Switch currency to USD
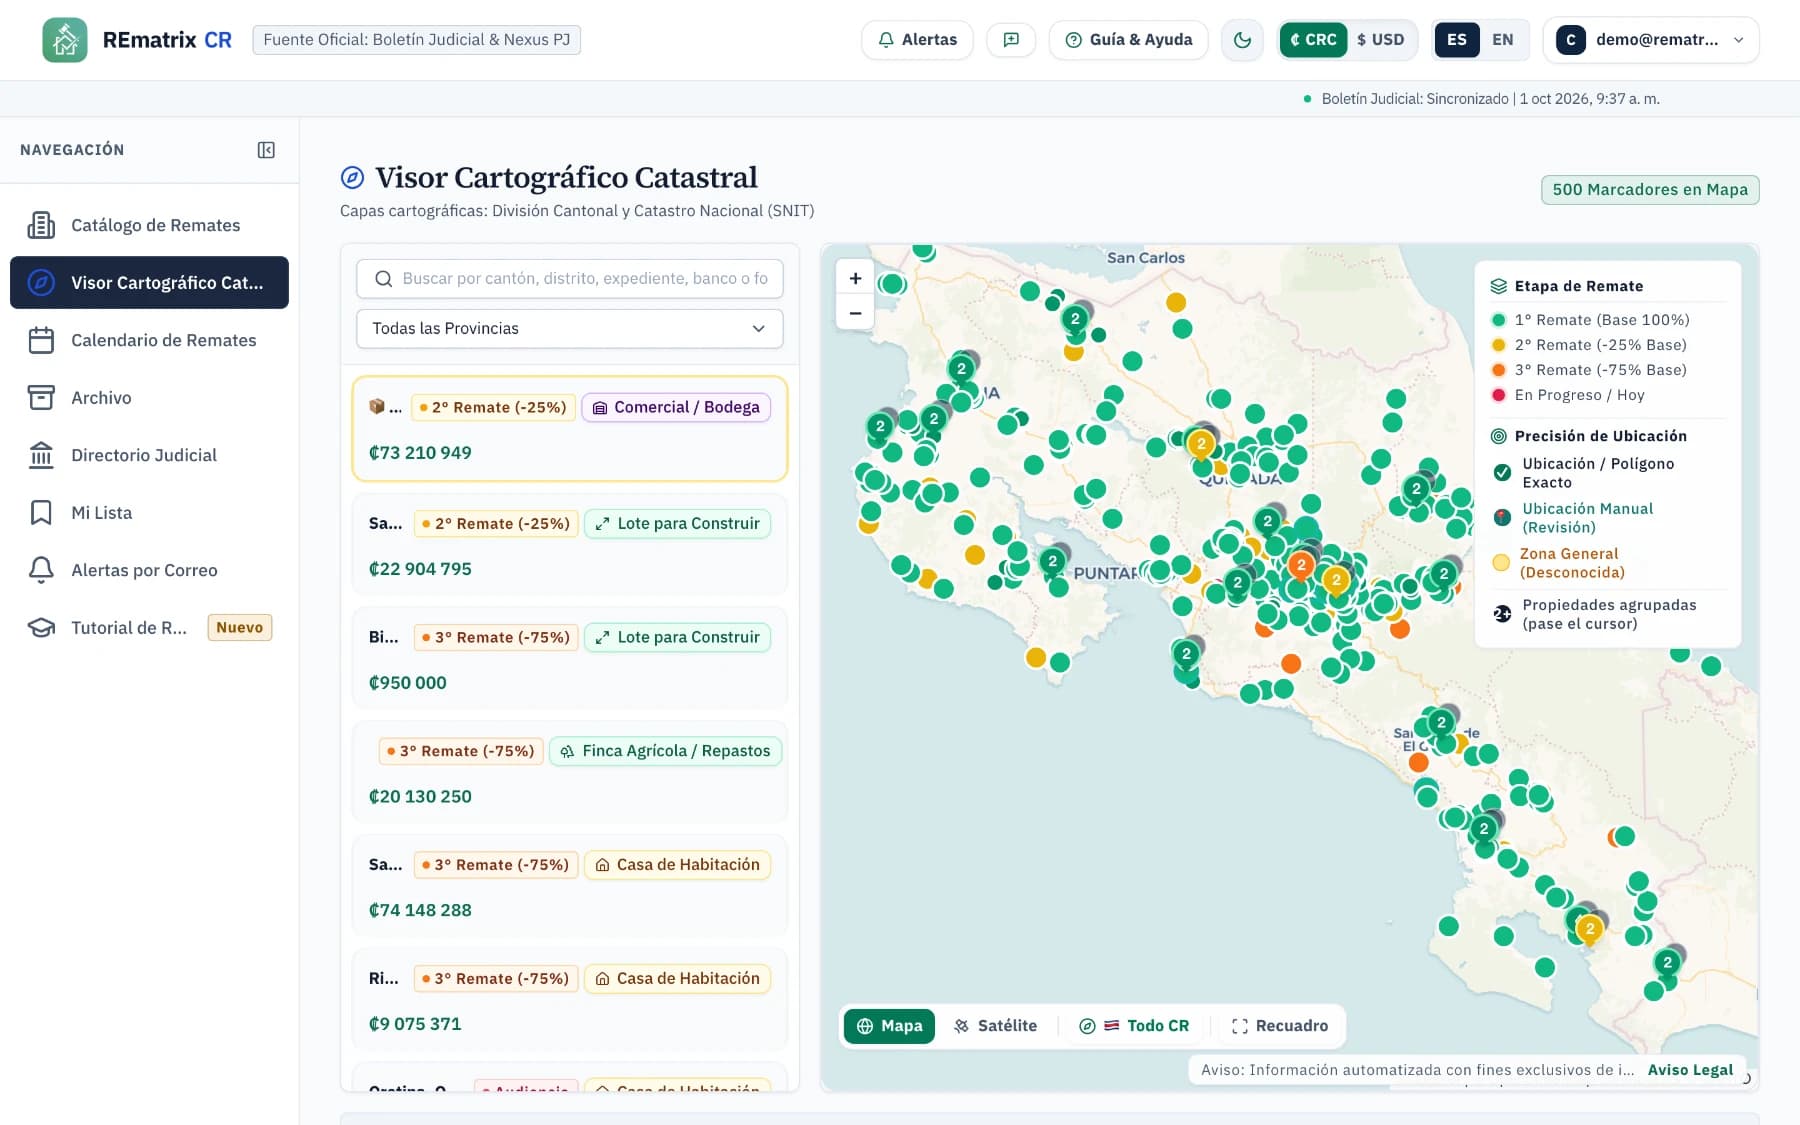Viewport: 1800px width, 1125px height. tap(1380, 40)
